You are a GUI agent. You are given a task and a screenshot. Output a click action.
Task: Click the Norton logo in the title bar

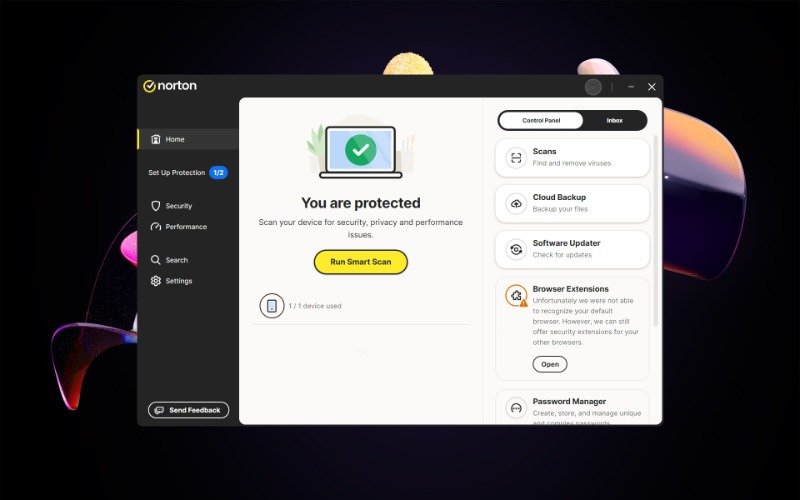(x=170, y=86)
